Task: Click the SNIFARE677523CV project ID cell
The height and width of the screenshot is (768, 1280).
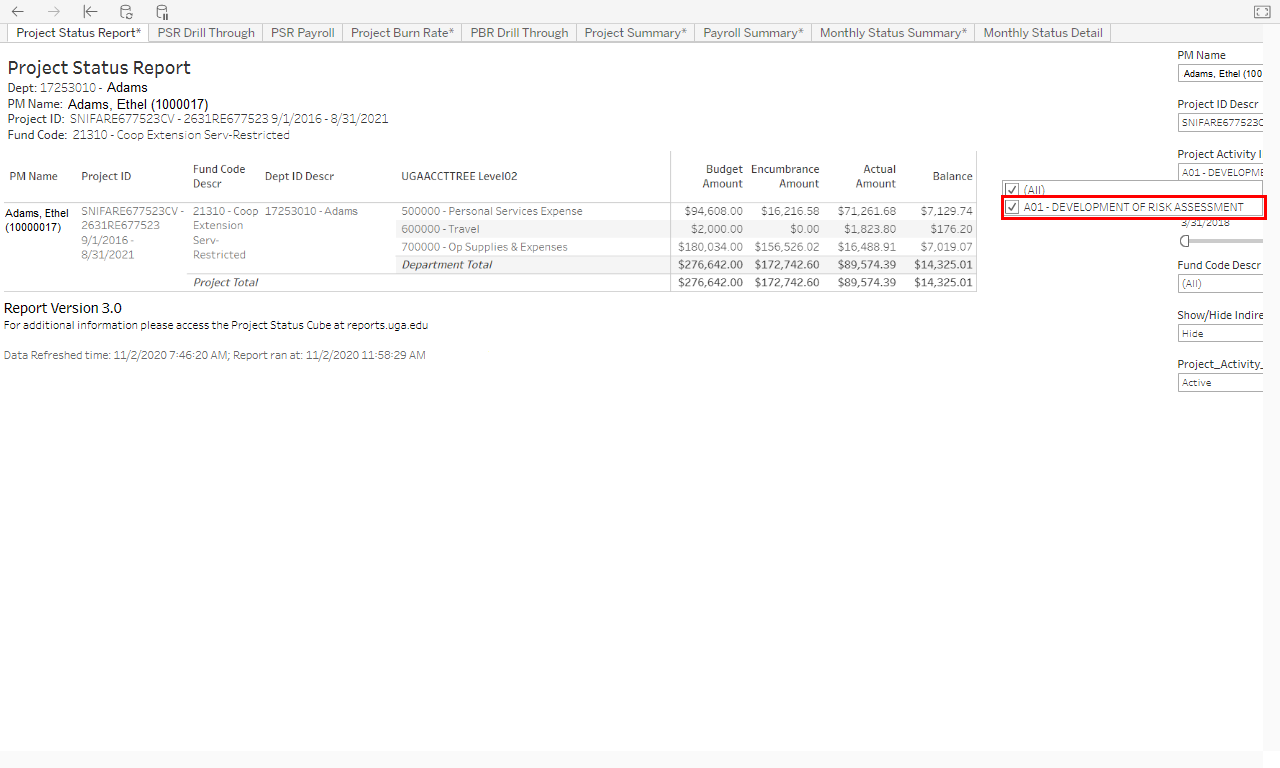Action: 132,233
